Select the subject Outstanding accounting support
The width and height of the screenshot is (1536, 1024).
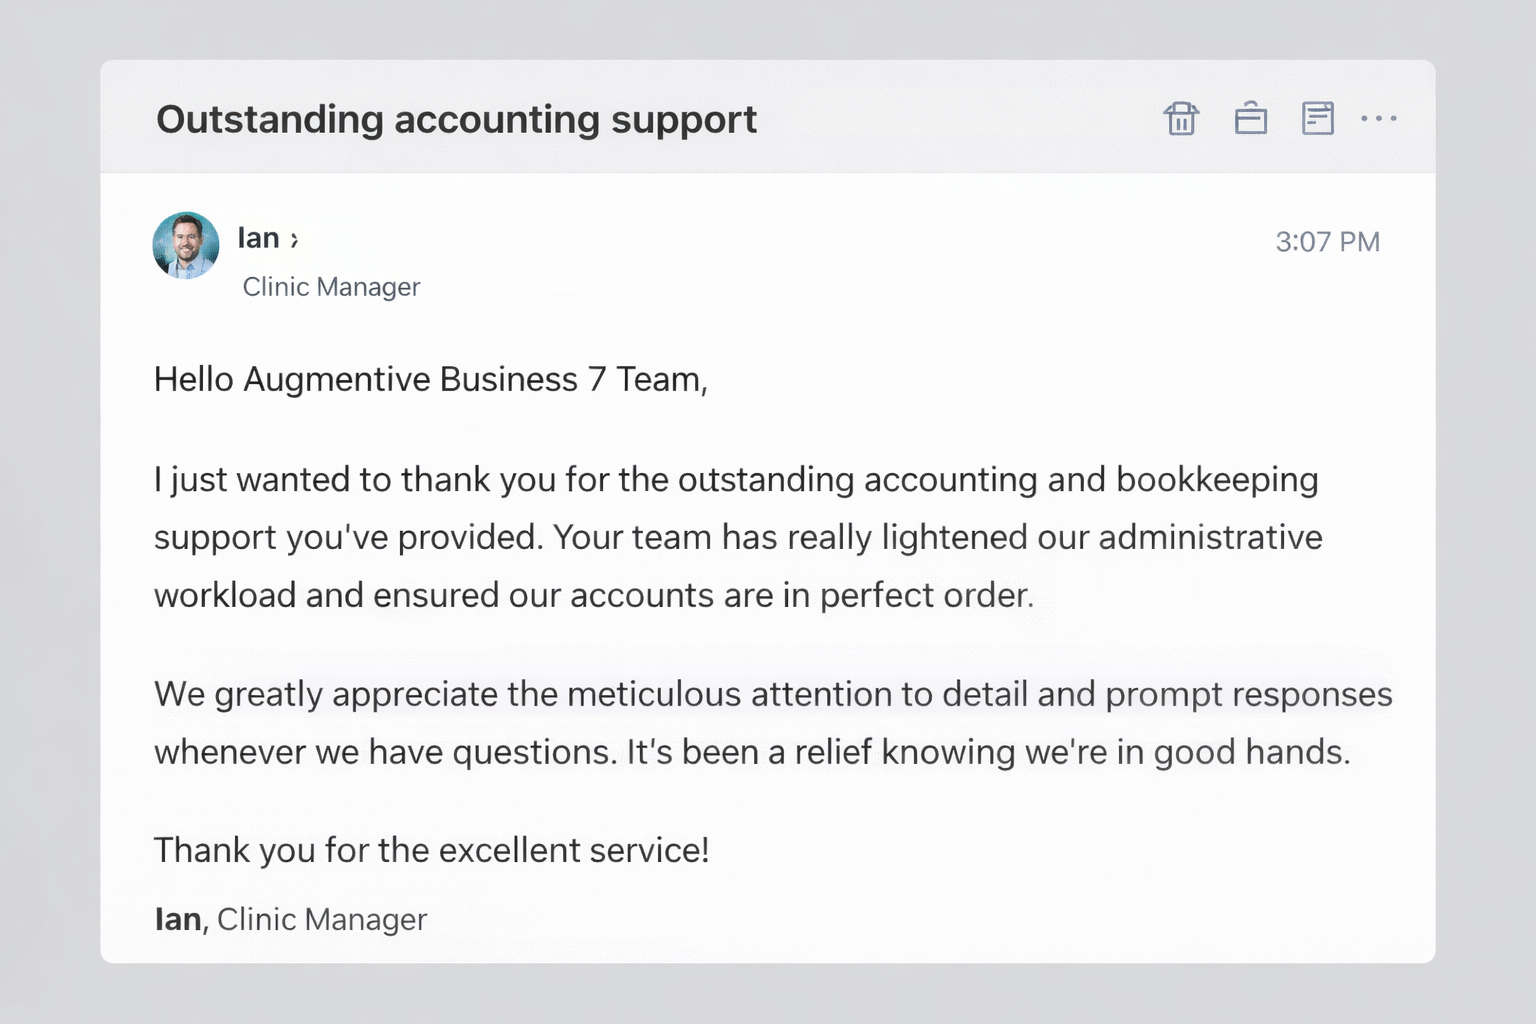click(456, 119)
